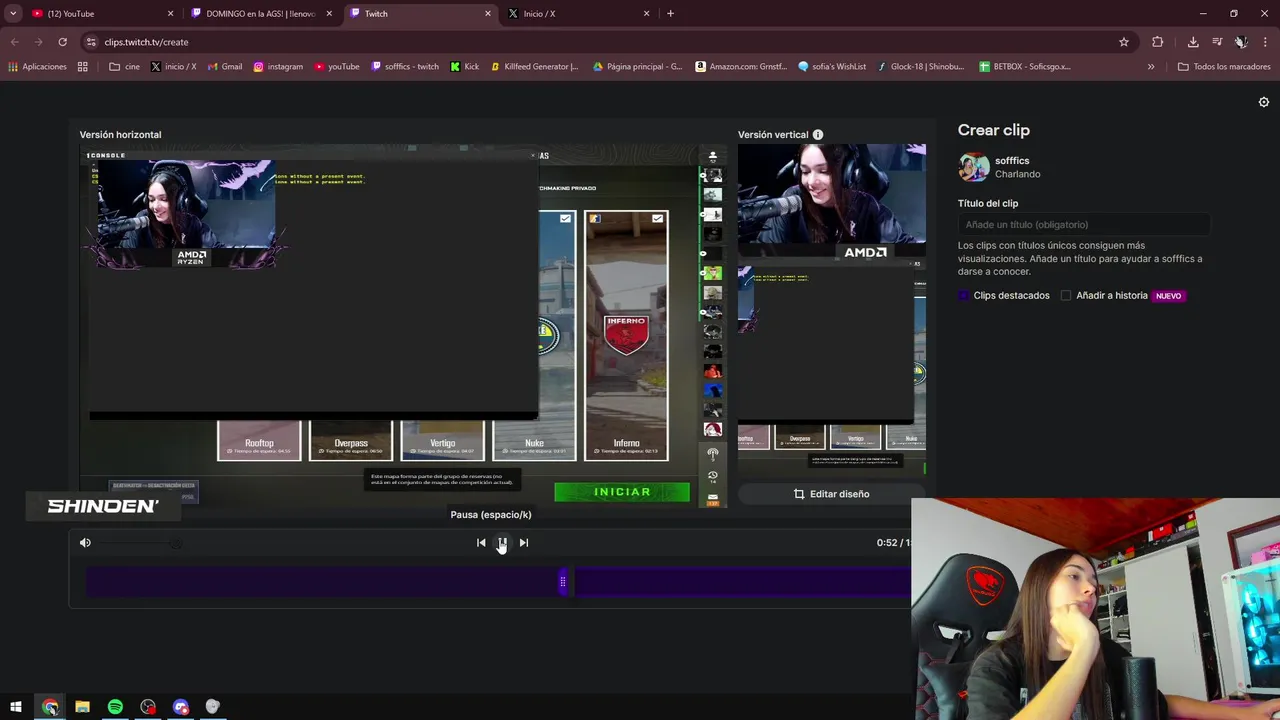Open the cine bookmarks folder

(124, 67)
